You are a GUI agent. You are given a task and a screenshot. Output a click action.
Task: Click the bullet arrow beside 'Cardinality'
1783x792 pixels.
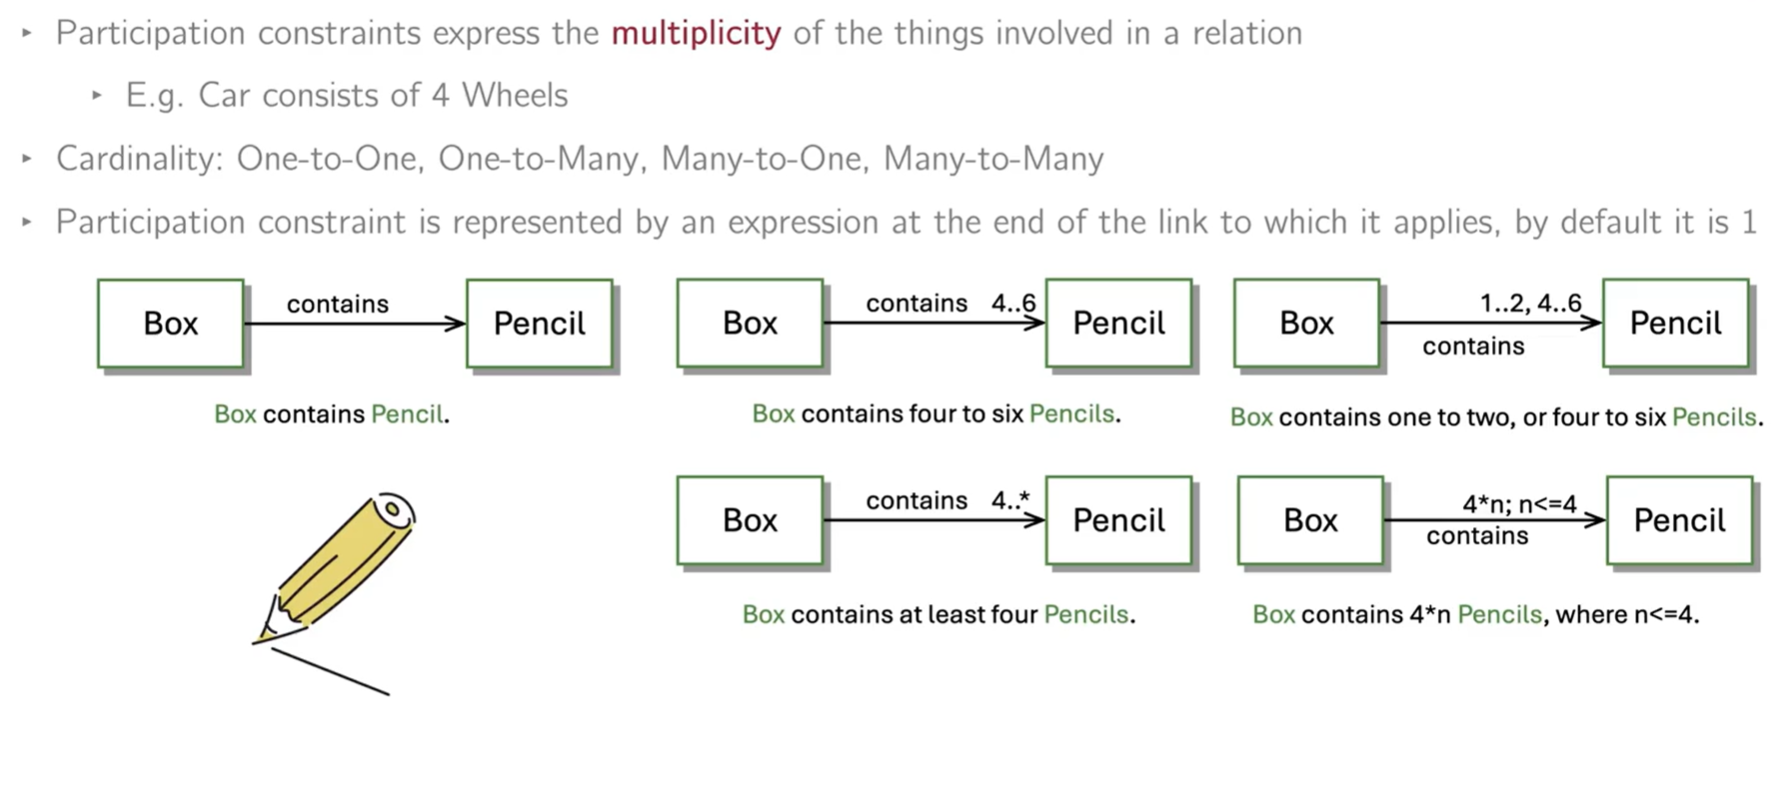tap(27, 159)
